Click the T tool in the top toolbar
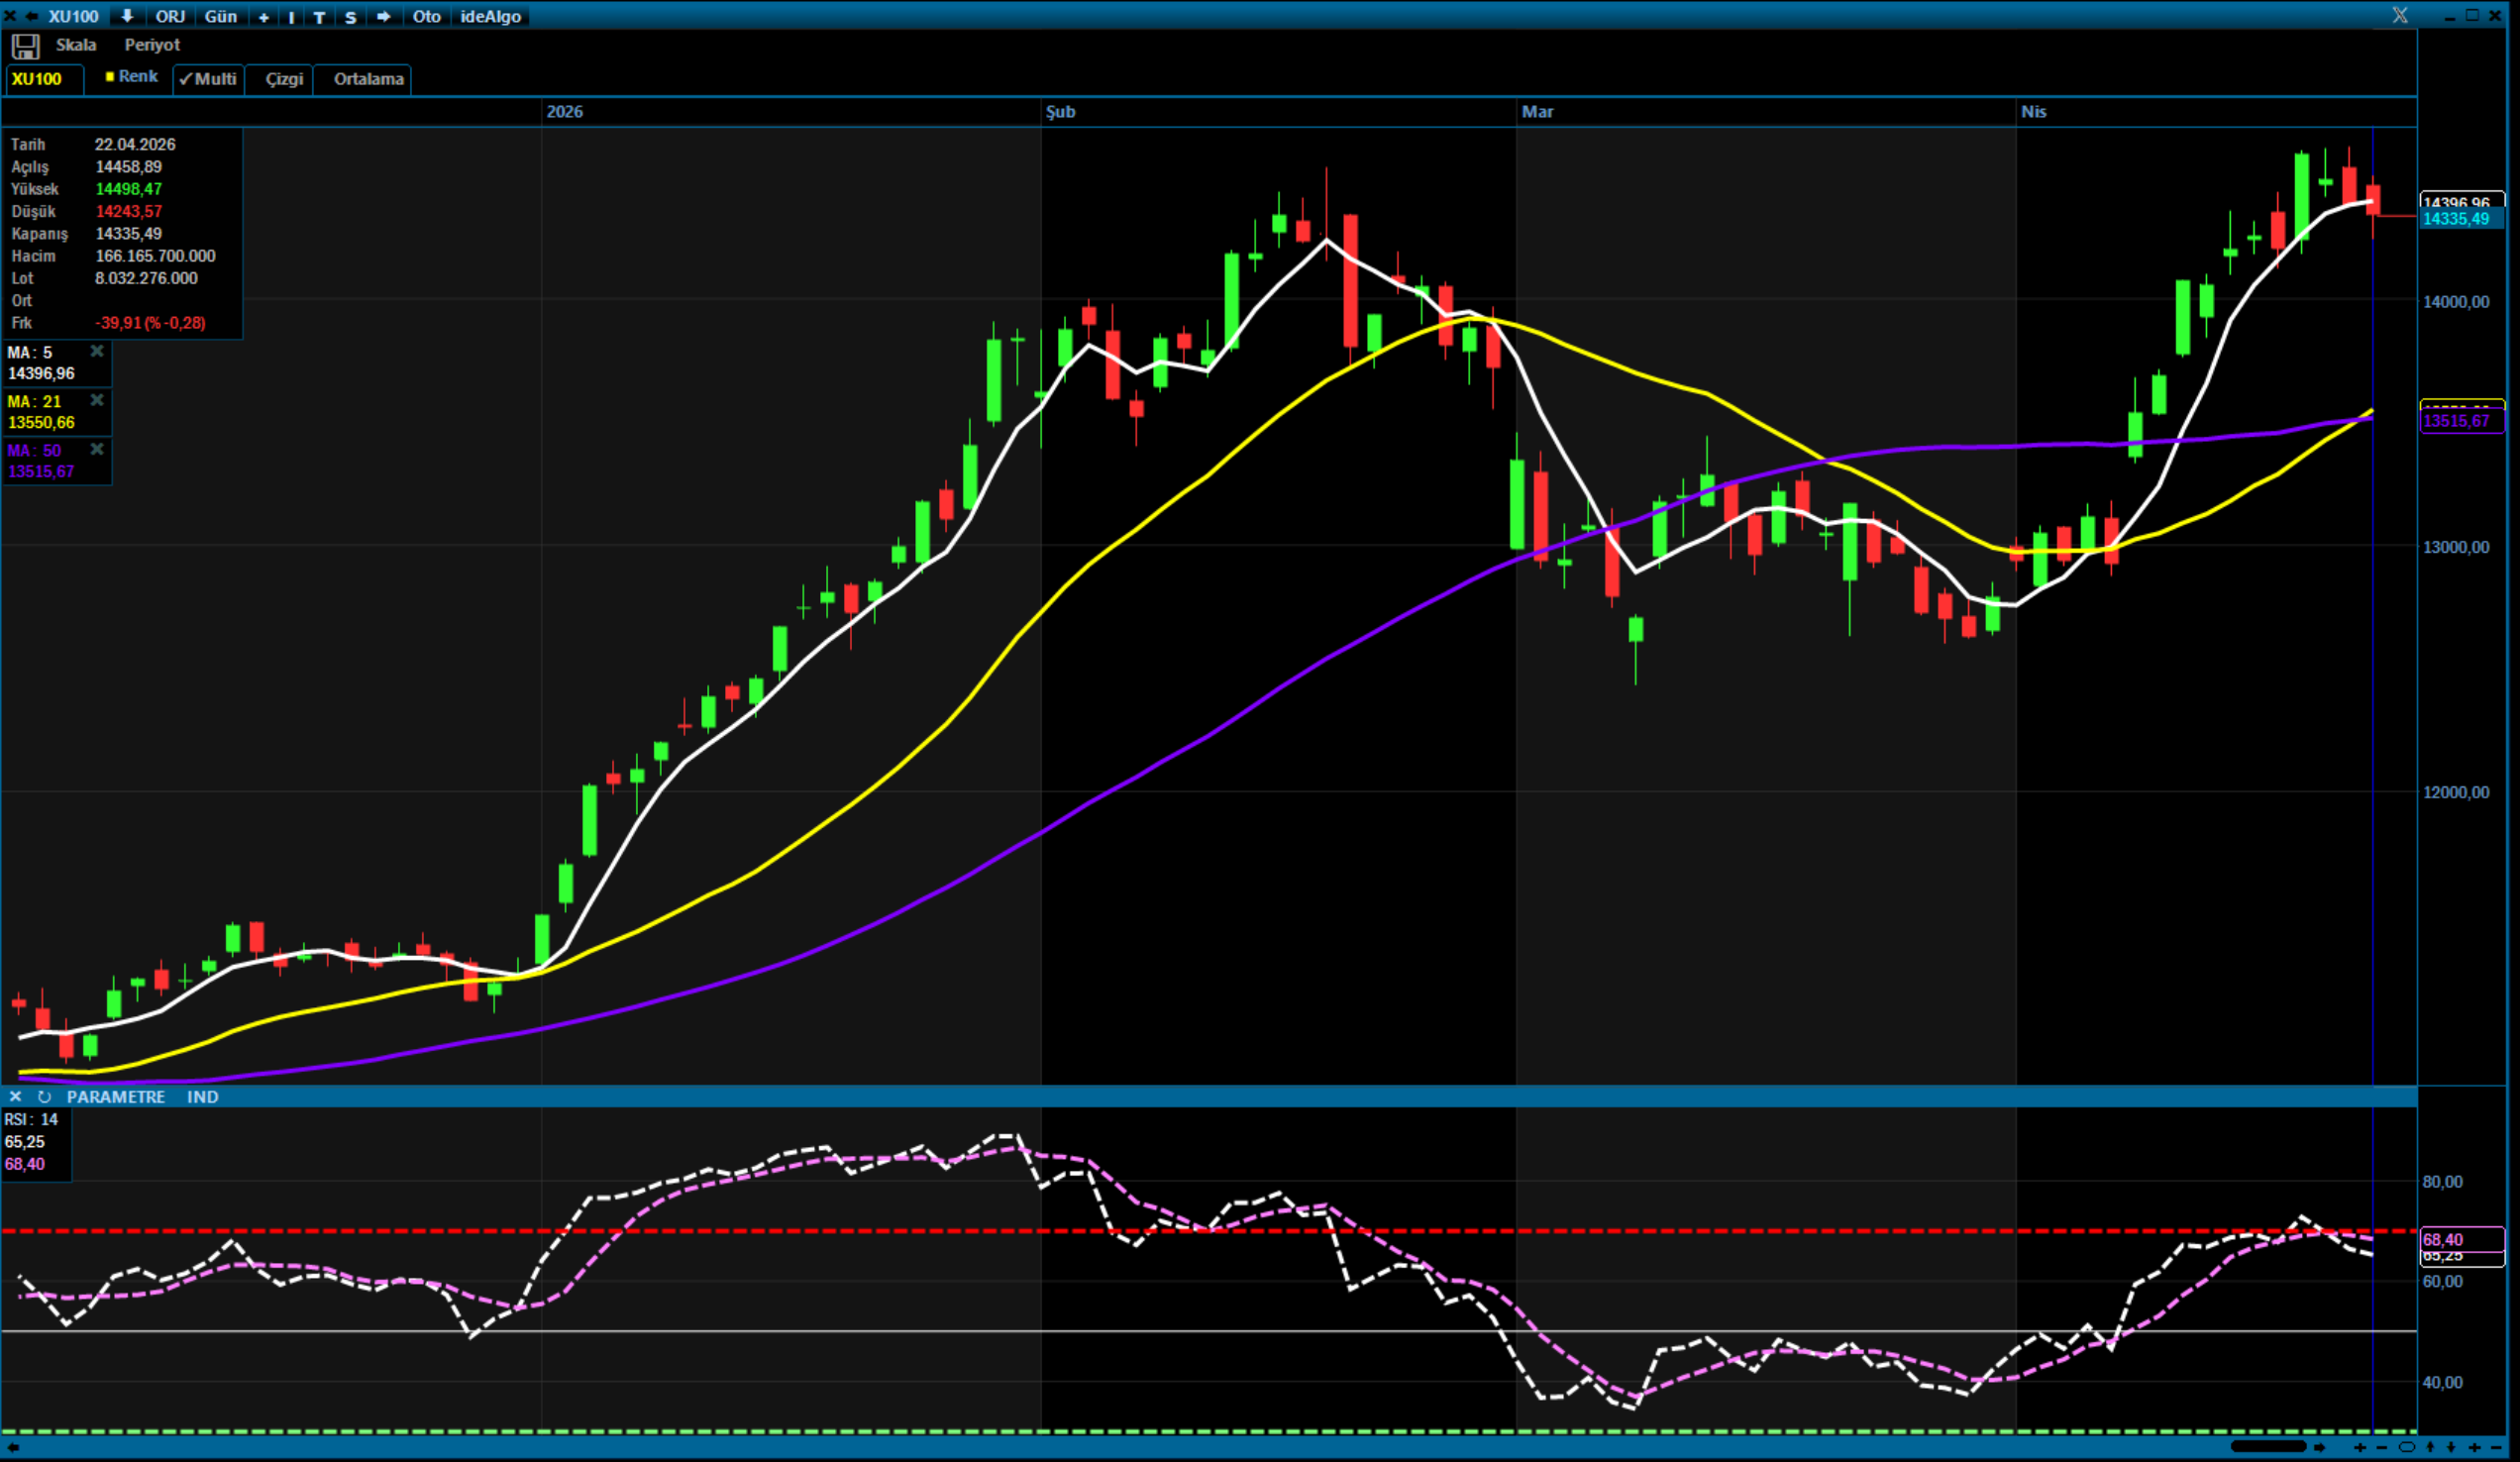 point(319,17)
